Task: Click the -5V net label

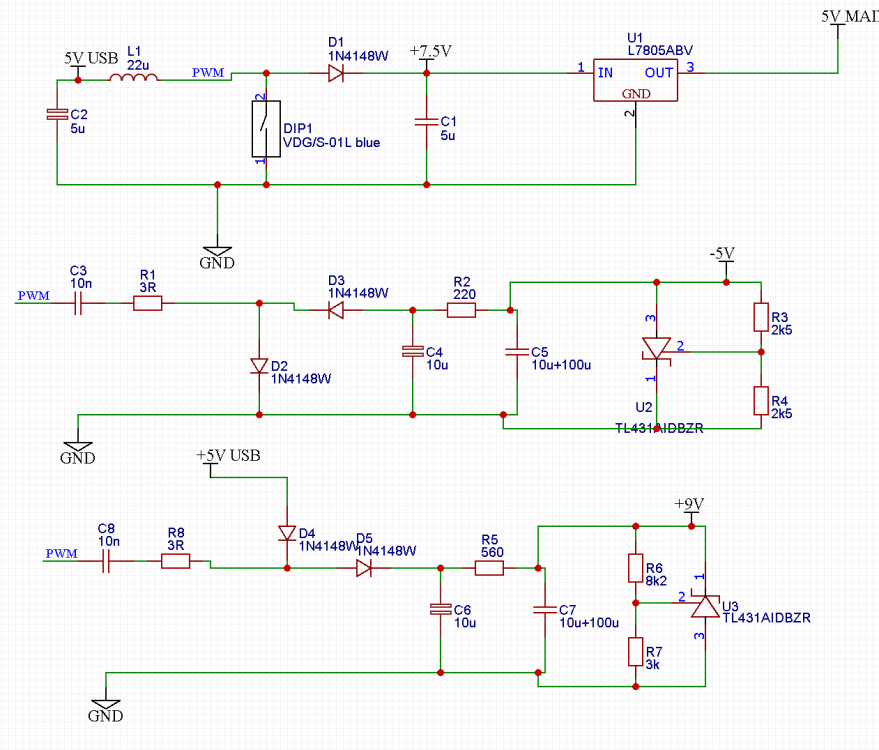Action: 722,253
